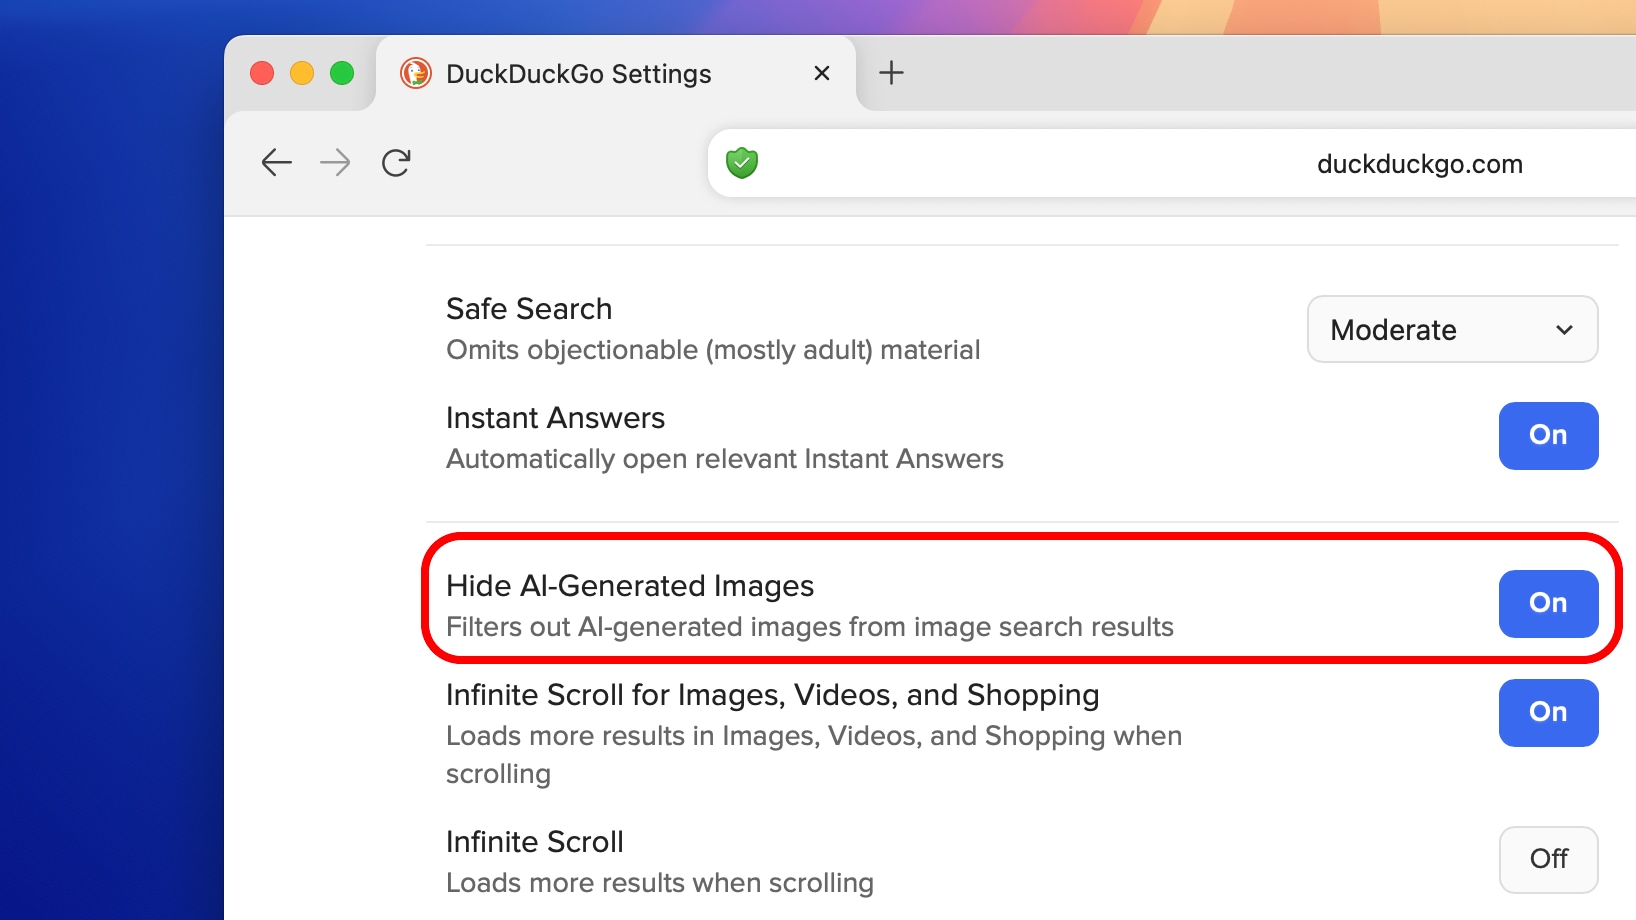Viewport: 1636px width, 920px height.
Task: Click the DuckDuckGo favicon in the tab
Action: coord(416,73)
